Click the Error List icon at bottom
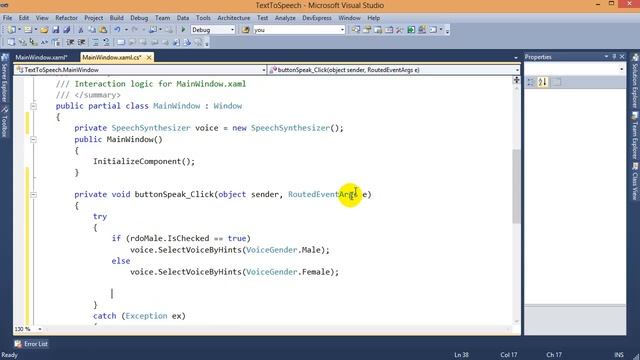Image resolution: width=640 pixels, height=360 pixels. point(18,344)
